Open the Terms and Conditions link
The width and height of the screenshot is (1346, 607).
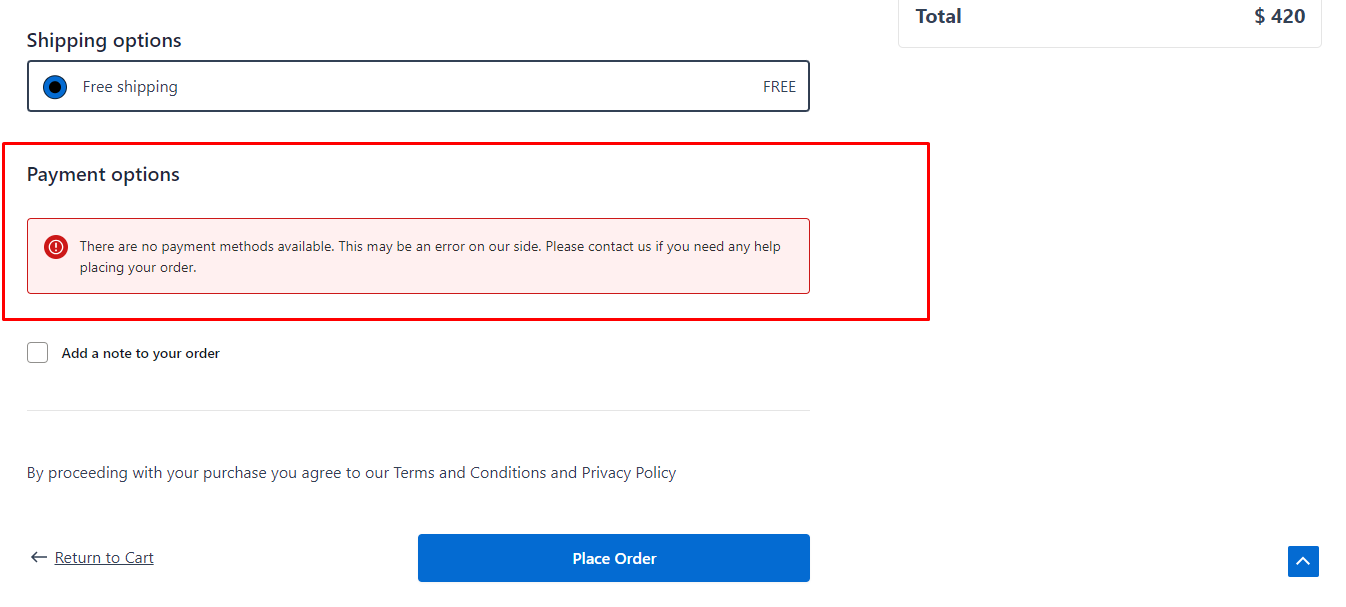click(469, 472)
